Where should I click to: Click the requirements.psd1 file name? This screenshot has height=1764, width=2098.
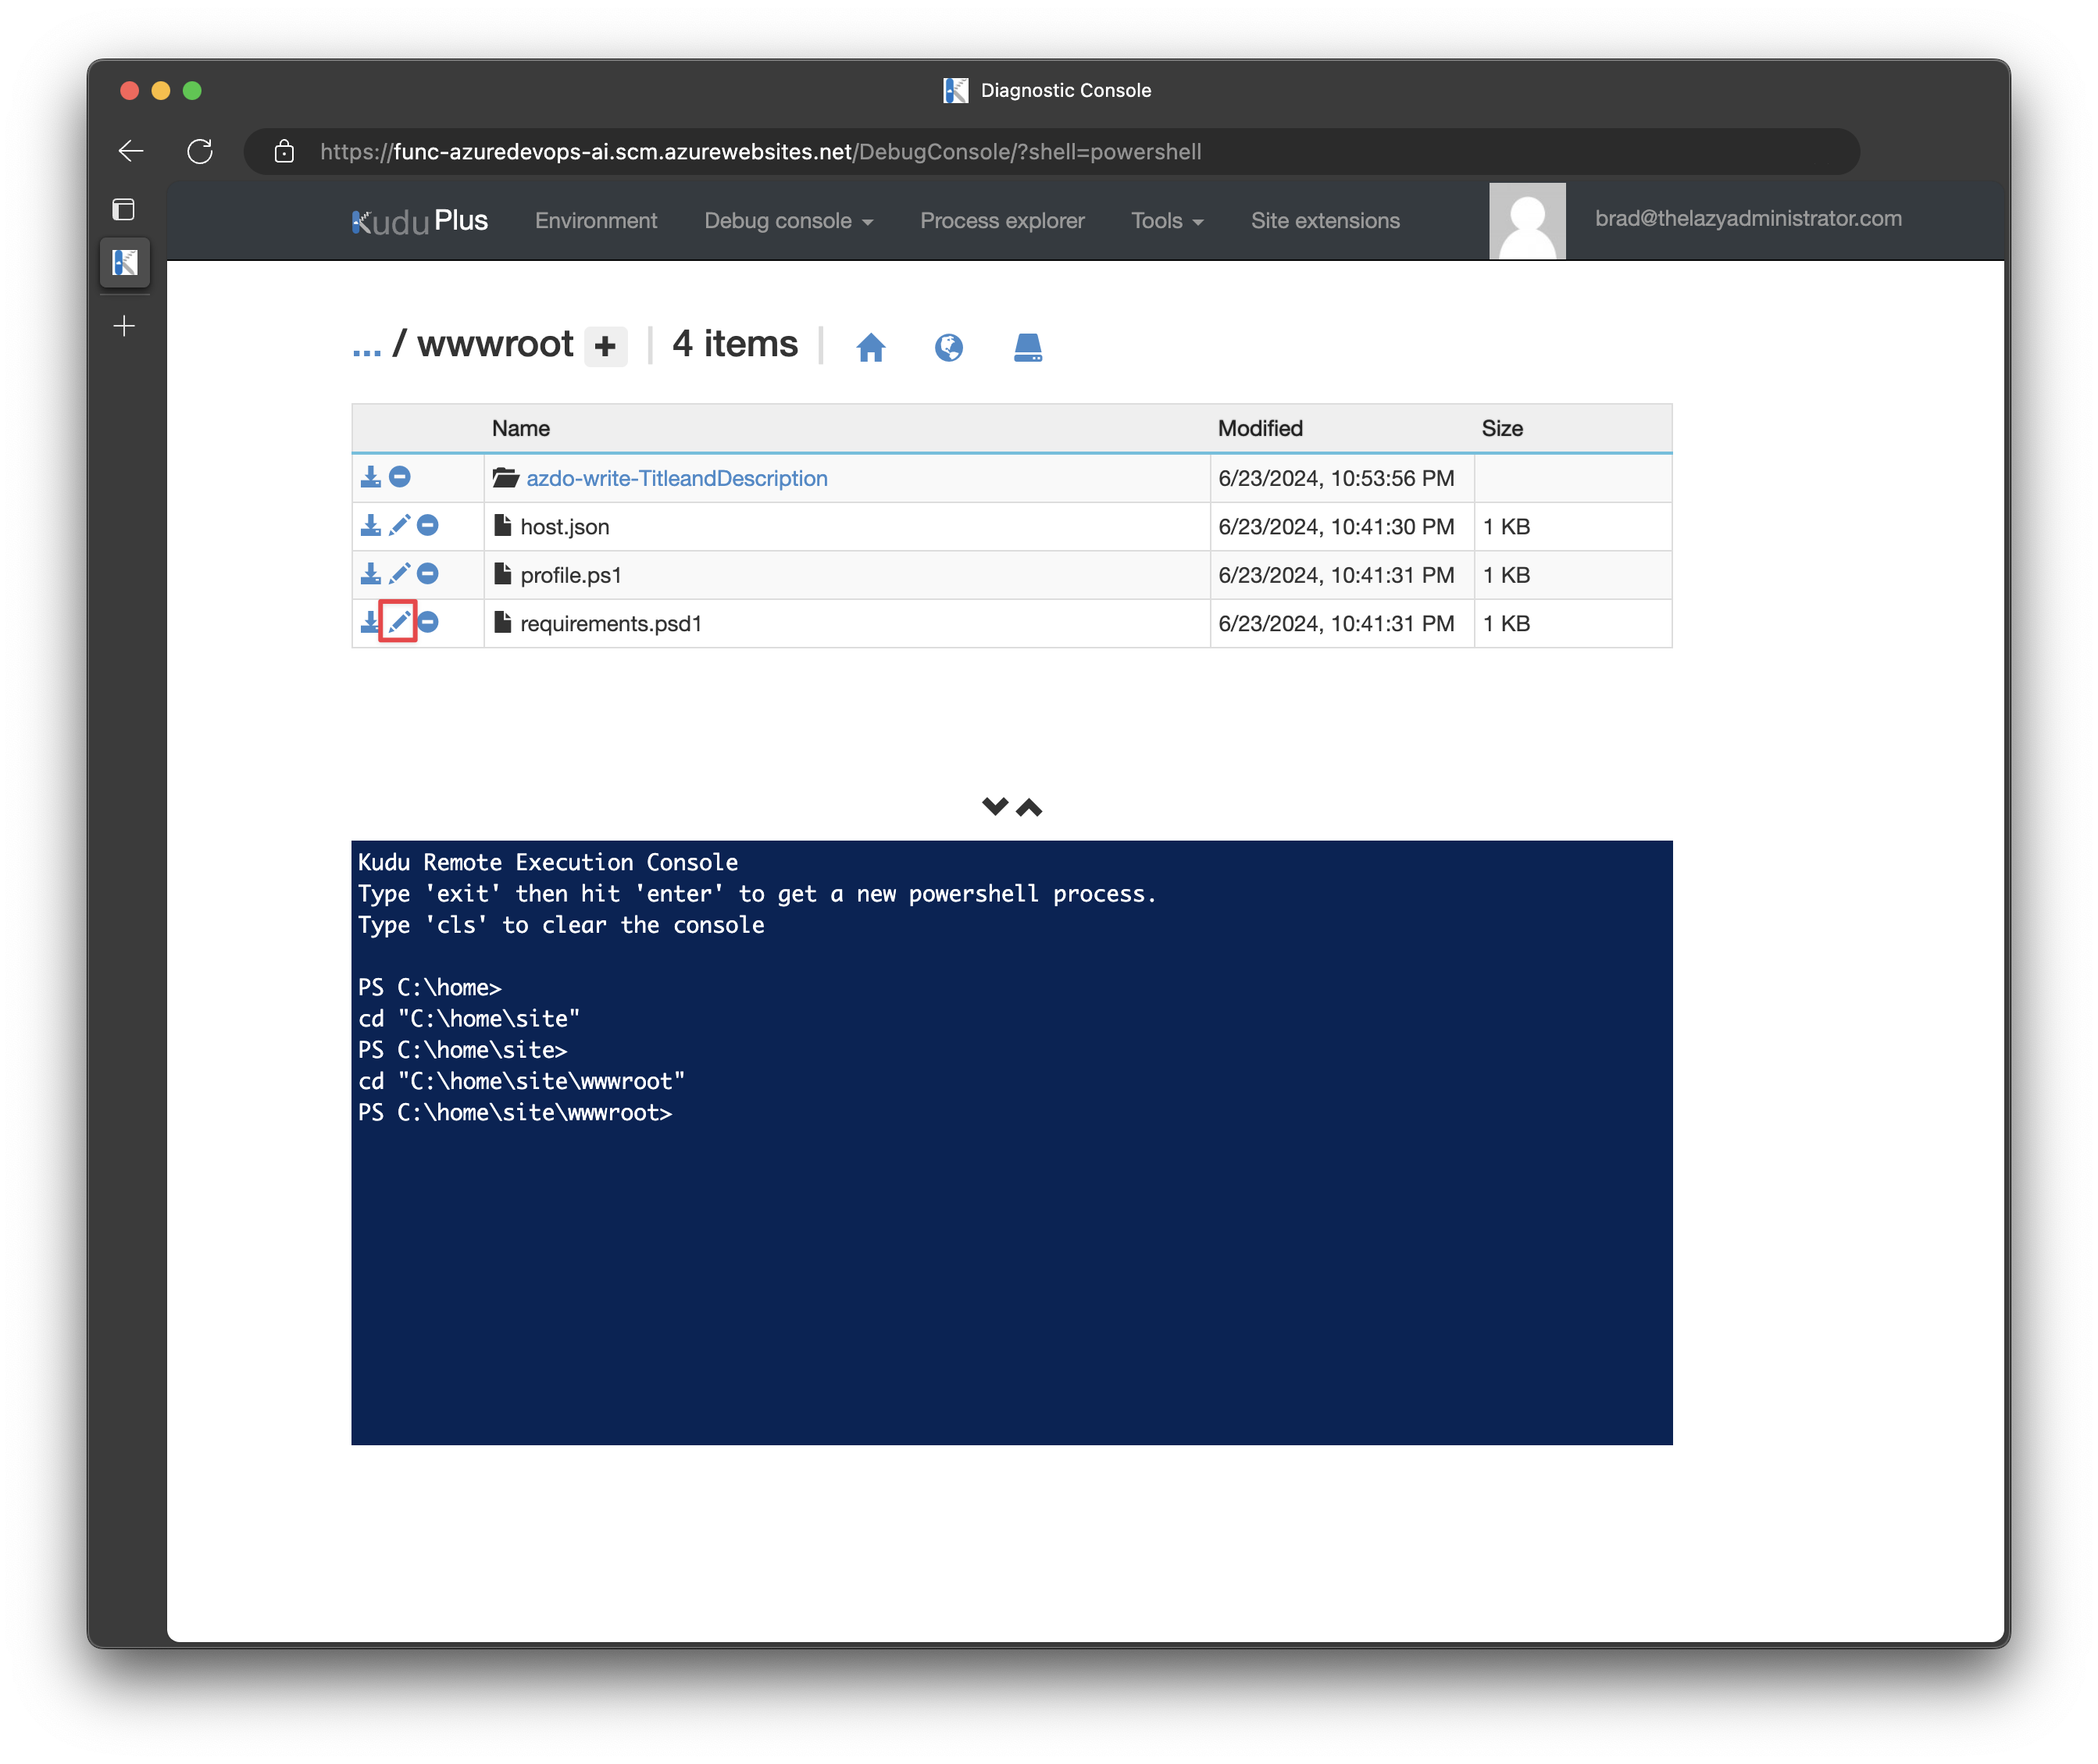click(x=611, y=623)
